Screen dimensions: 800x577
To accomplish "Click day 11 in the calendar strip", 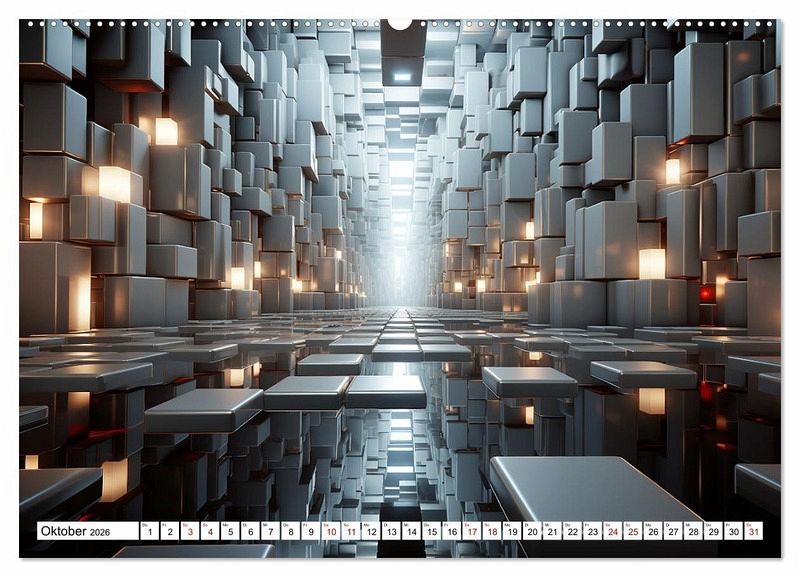I will pos(351,531).
